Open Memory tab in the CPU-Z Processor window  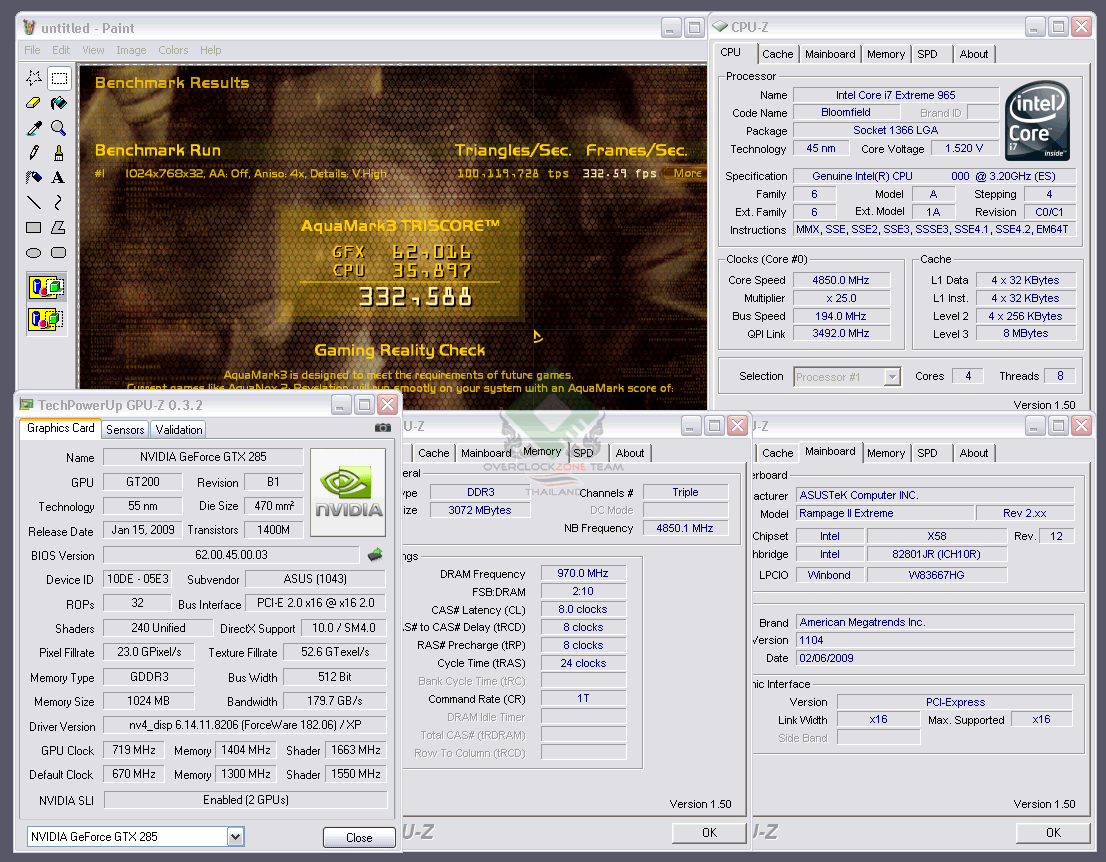[886, 54]
